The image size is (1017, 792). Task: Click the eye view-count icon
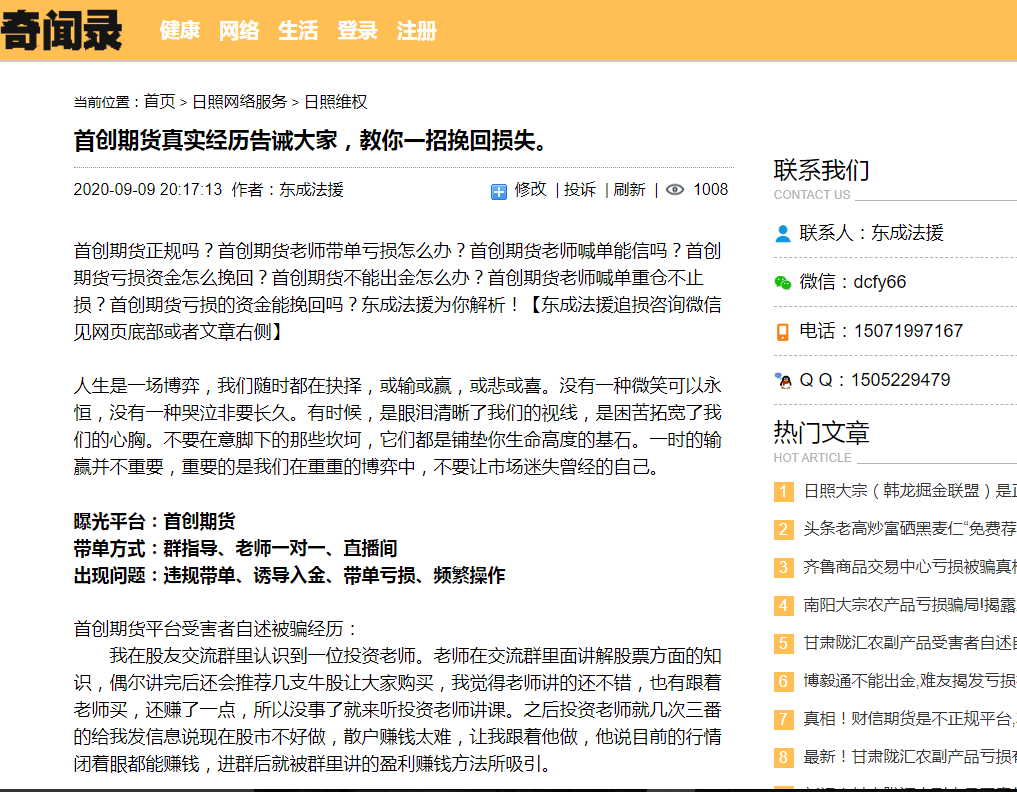[x=675, y=189]
